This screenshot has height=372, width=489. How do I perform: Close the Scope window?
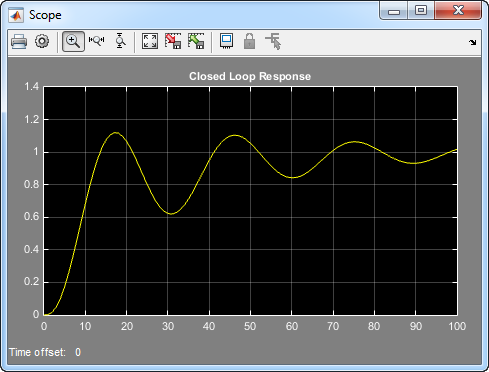[x=458, y=11]
